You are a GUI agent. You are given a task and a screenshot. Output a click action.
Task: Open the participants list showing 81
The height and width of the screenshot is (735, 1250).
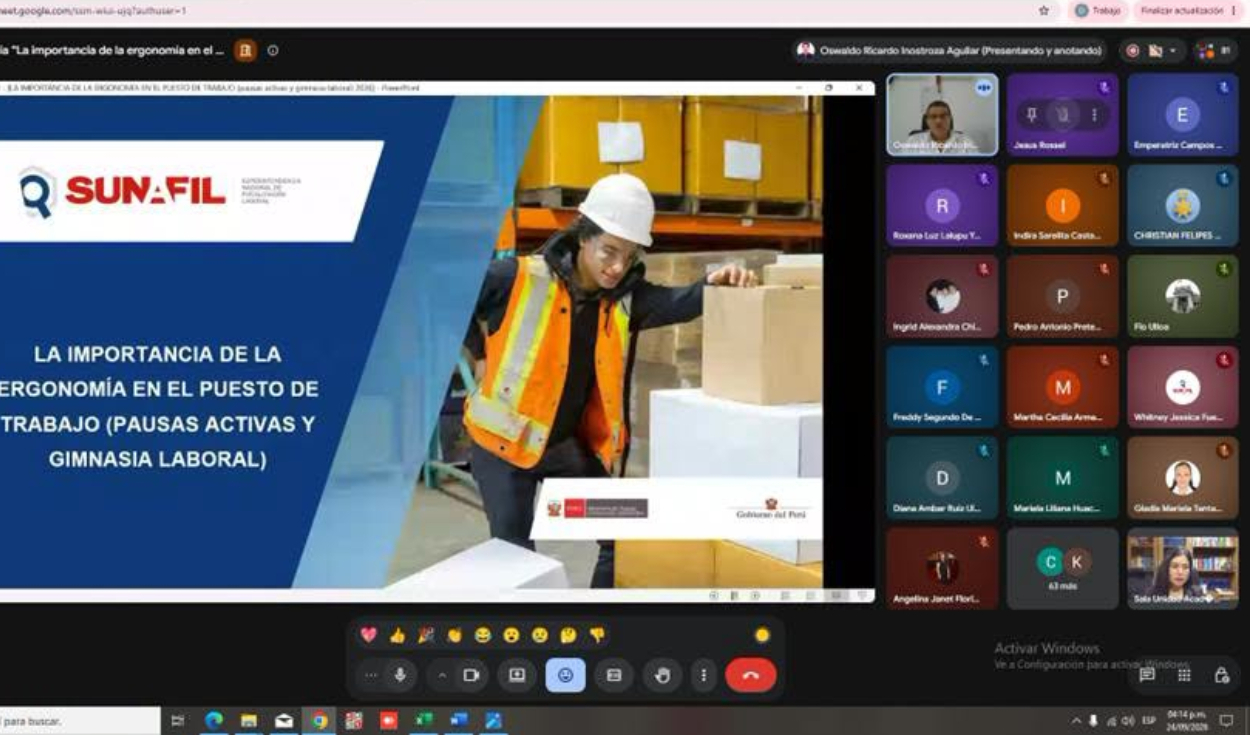(x=1215, y=50)
